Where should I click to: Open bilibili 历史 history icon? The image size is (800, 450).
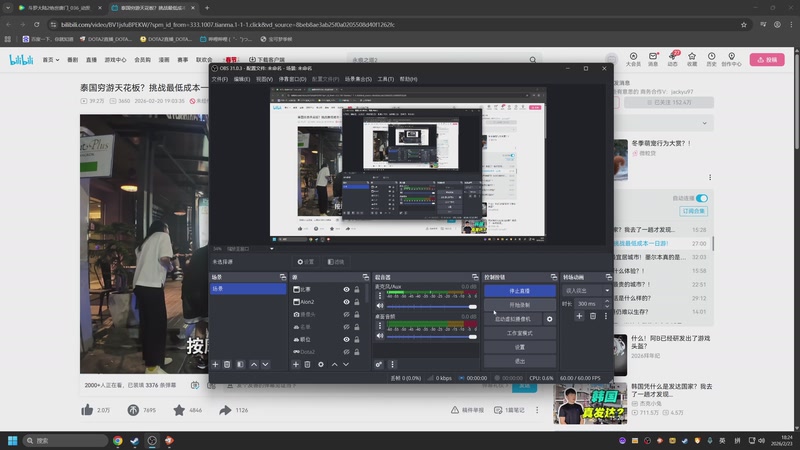[711, 59]
